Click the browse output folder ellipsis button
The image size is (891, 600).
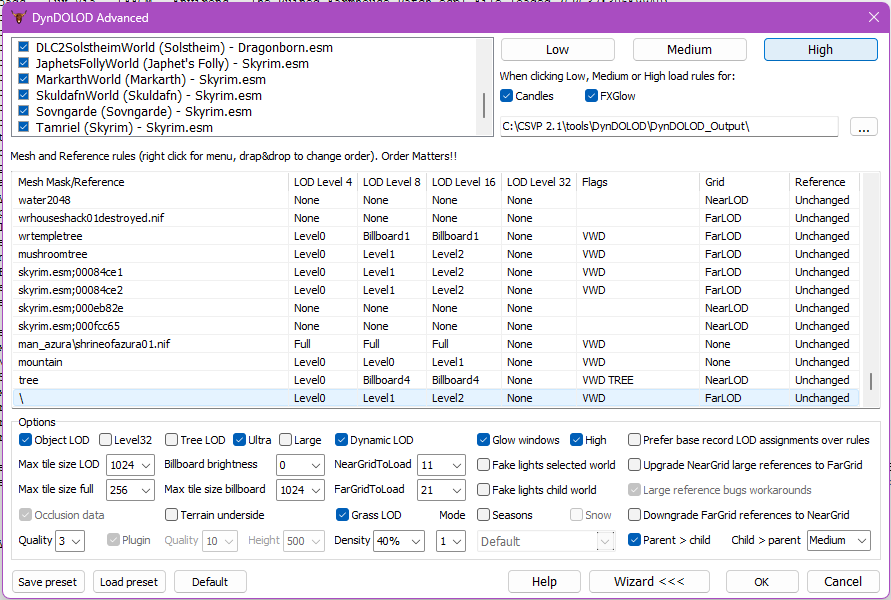pyautogui.click(x=863, y=127)
